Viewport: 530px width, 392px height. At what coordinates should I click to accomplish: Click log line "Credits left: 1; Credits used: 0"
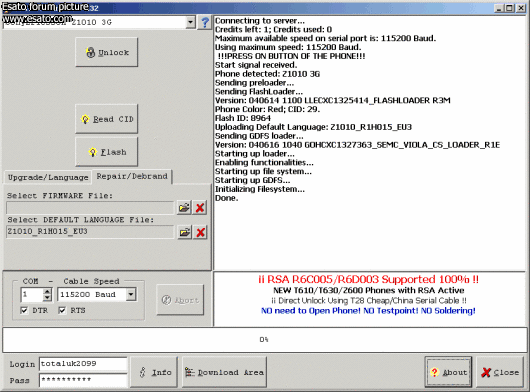273,29
